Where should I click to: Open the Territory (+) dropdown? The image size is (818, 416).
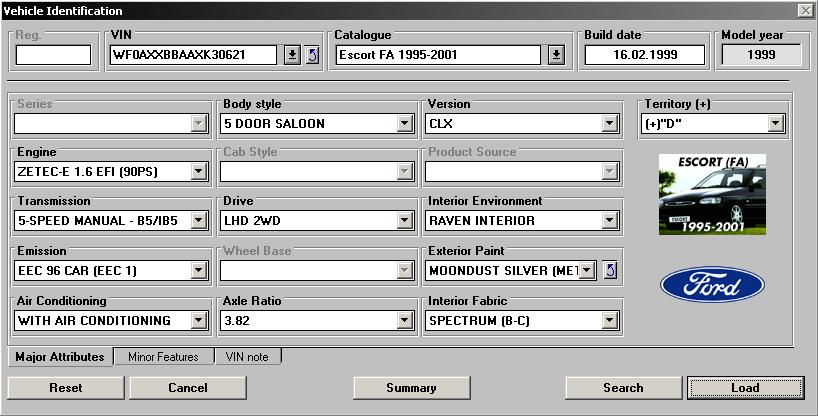[775, 124]
